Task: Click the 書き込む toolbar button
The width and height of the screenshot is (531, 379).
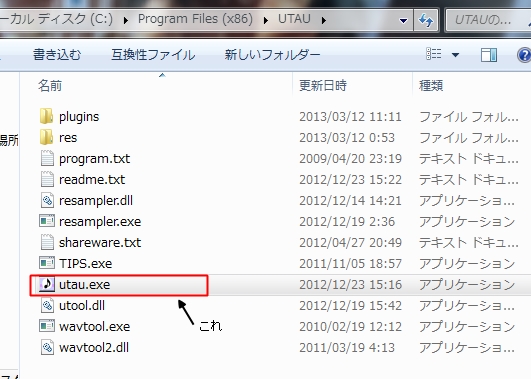Action: (57, 55)
